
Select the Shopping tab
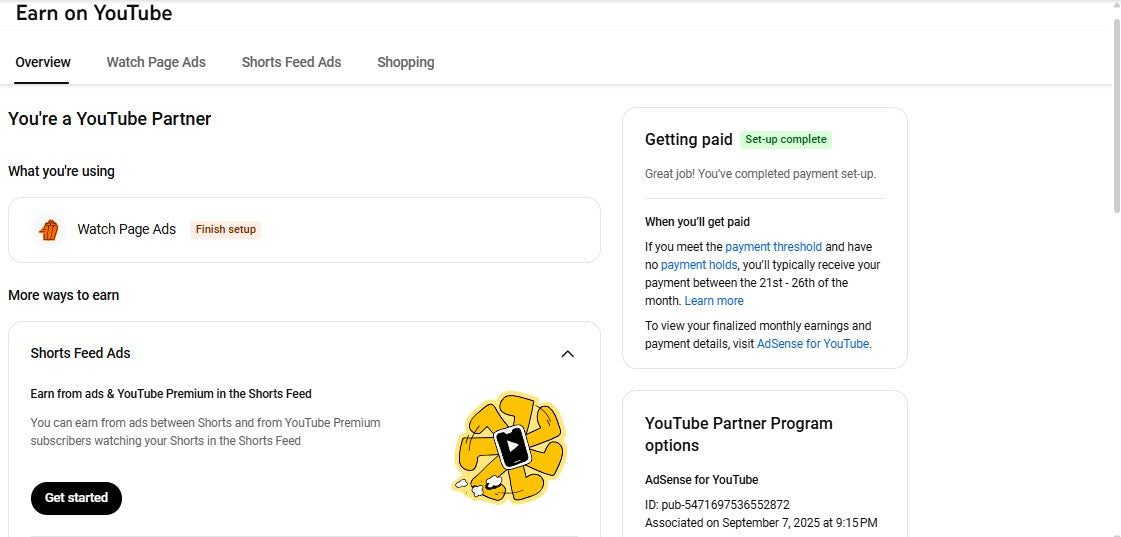[x=405, y=62]
